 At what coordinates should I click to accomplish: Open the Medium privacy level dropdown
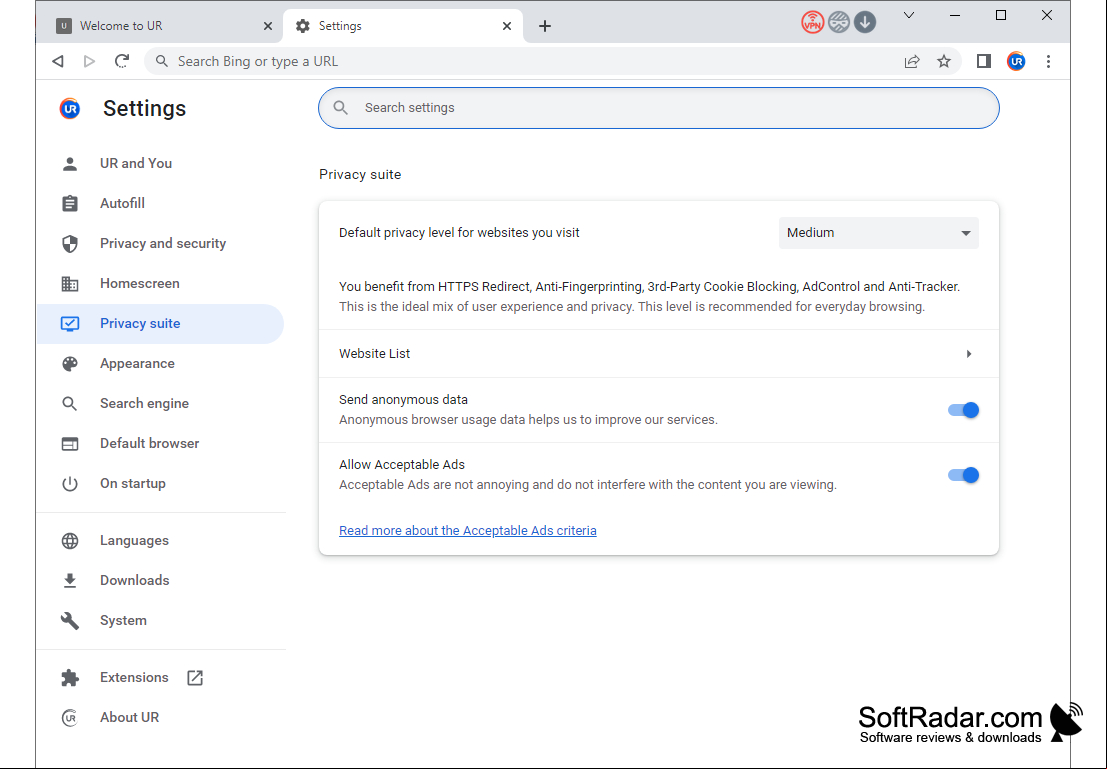878,233
